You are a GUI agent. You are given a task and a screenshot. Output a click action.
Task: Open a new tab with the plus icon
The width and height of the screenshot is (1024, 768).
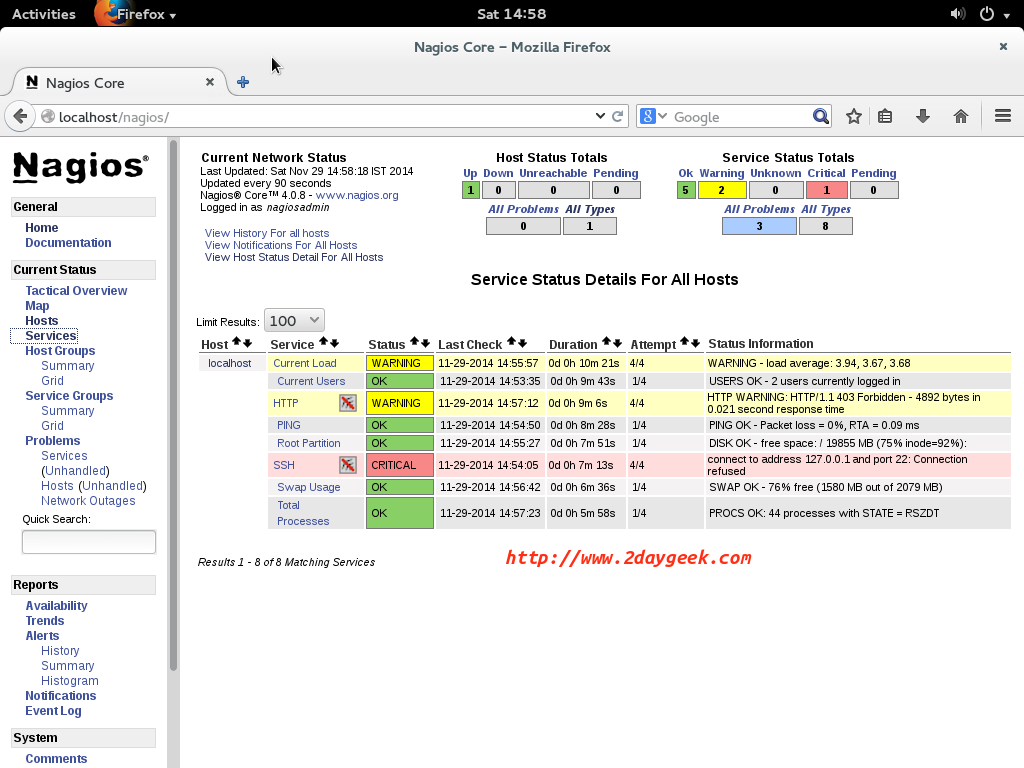click(243, 82)
